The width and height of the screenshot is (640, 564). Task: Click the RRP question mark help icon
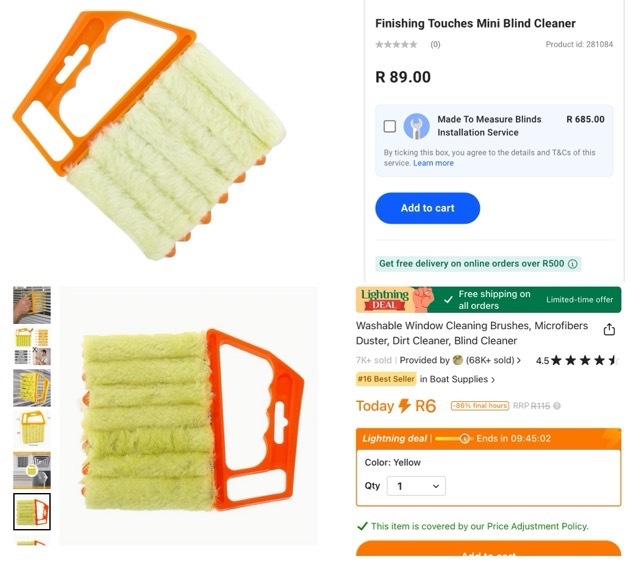coord(557,406)
